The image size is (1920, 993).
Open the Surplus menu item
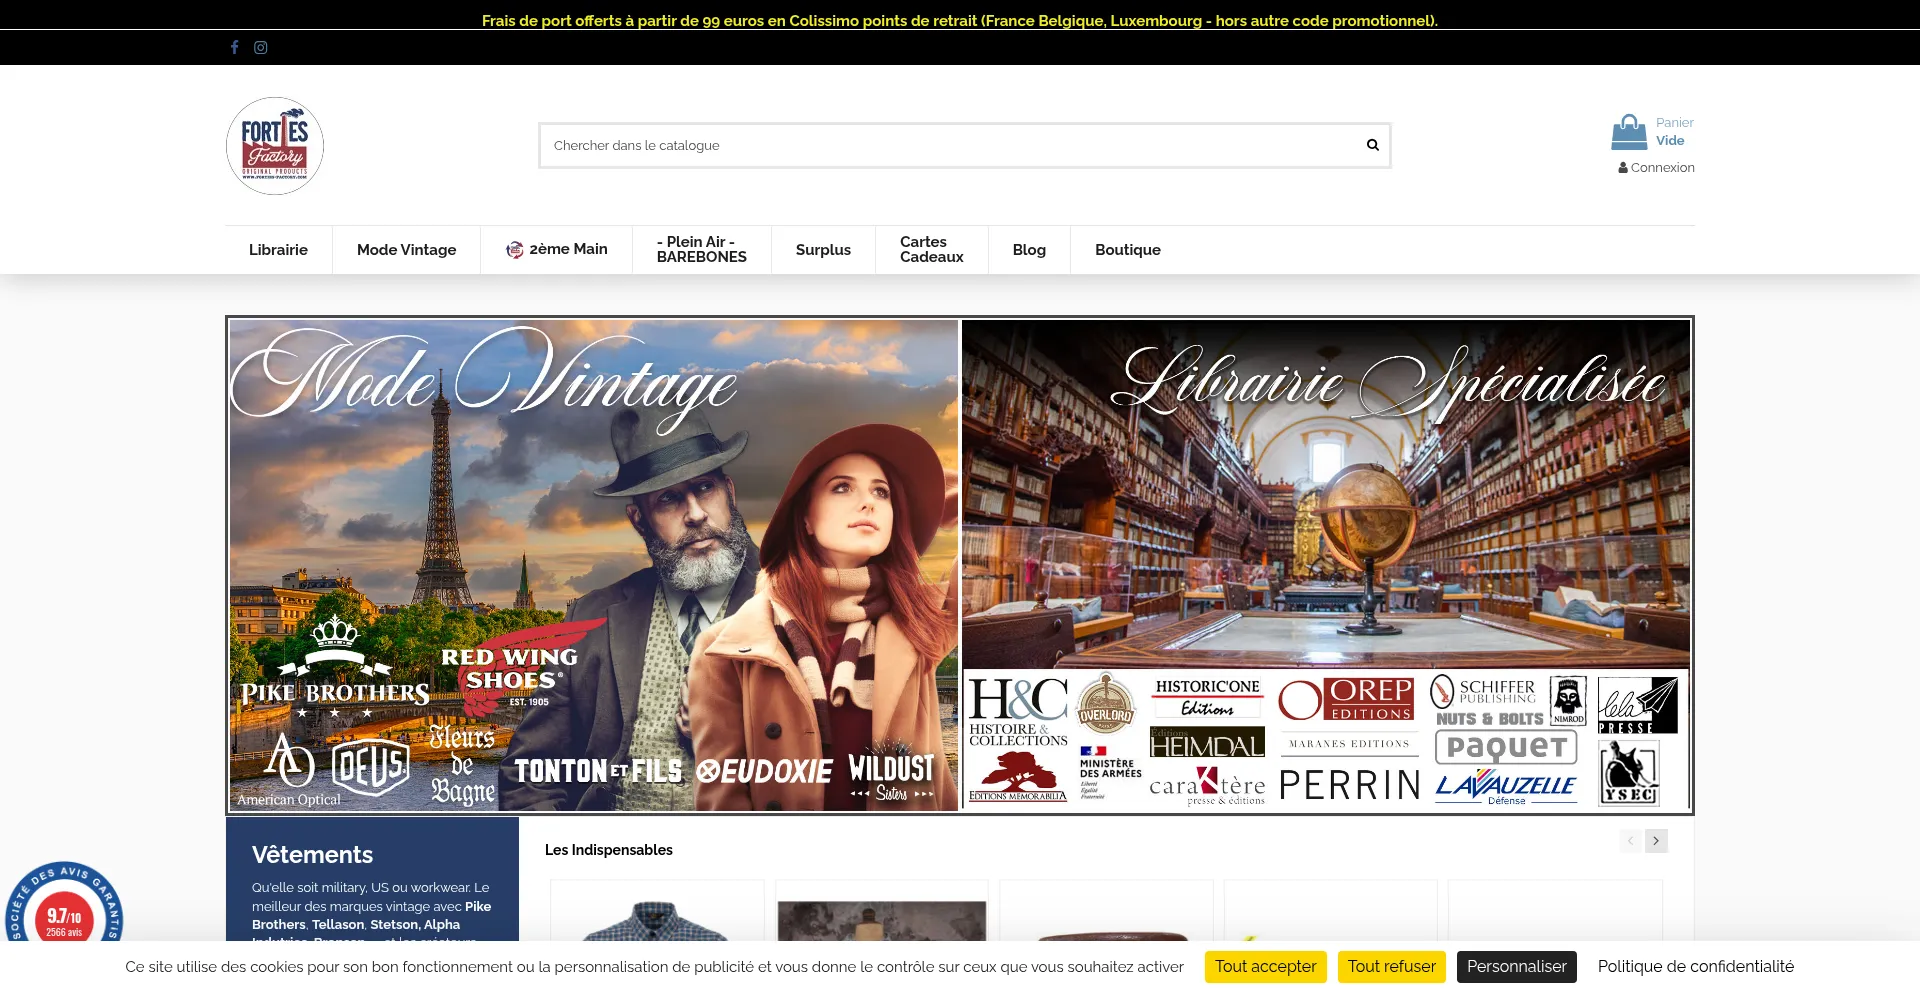pyautogui.click(x=823, y=250)
